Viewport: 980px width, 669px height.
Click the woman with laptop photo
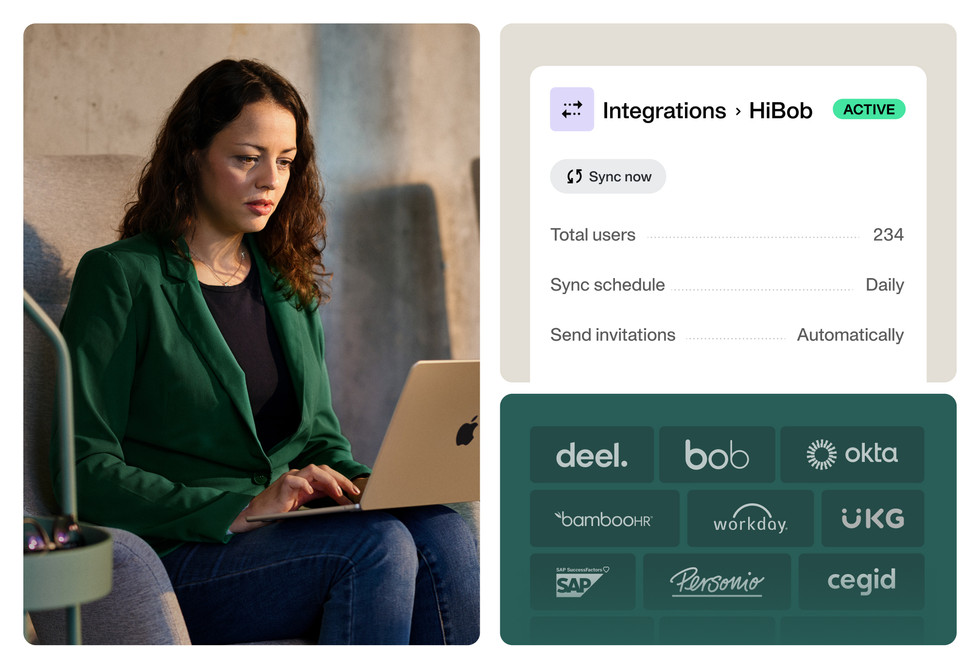(x=252, y=334)
